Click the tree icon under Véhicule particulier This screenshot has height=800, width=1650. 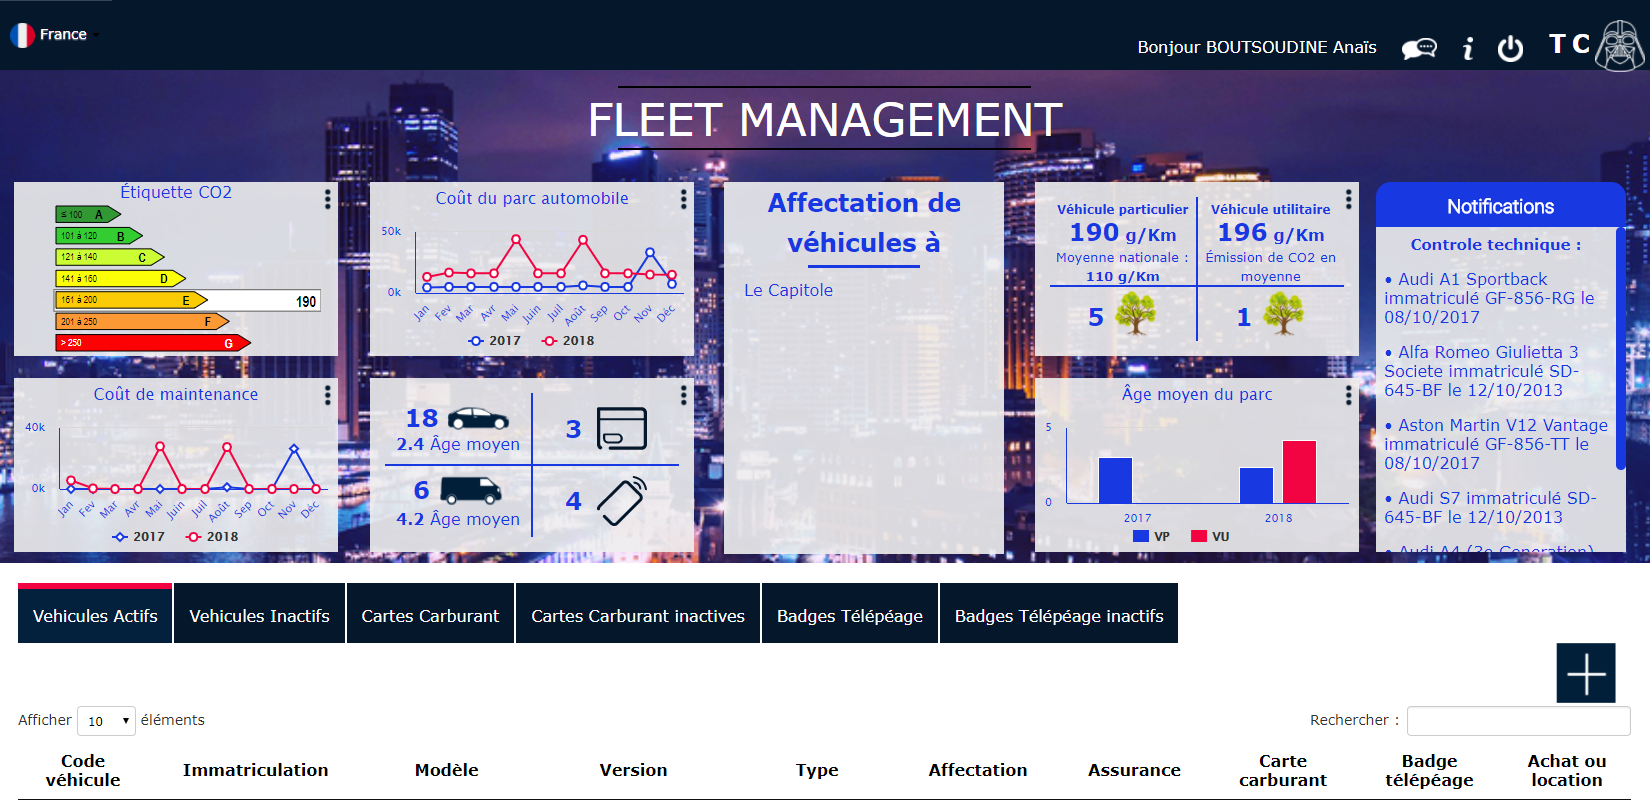(x=1135, y=314)
